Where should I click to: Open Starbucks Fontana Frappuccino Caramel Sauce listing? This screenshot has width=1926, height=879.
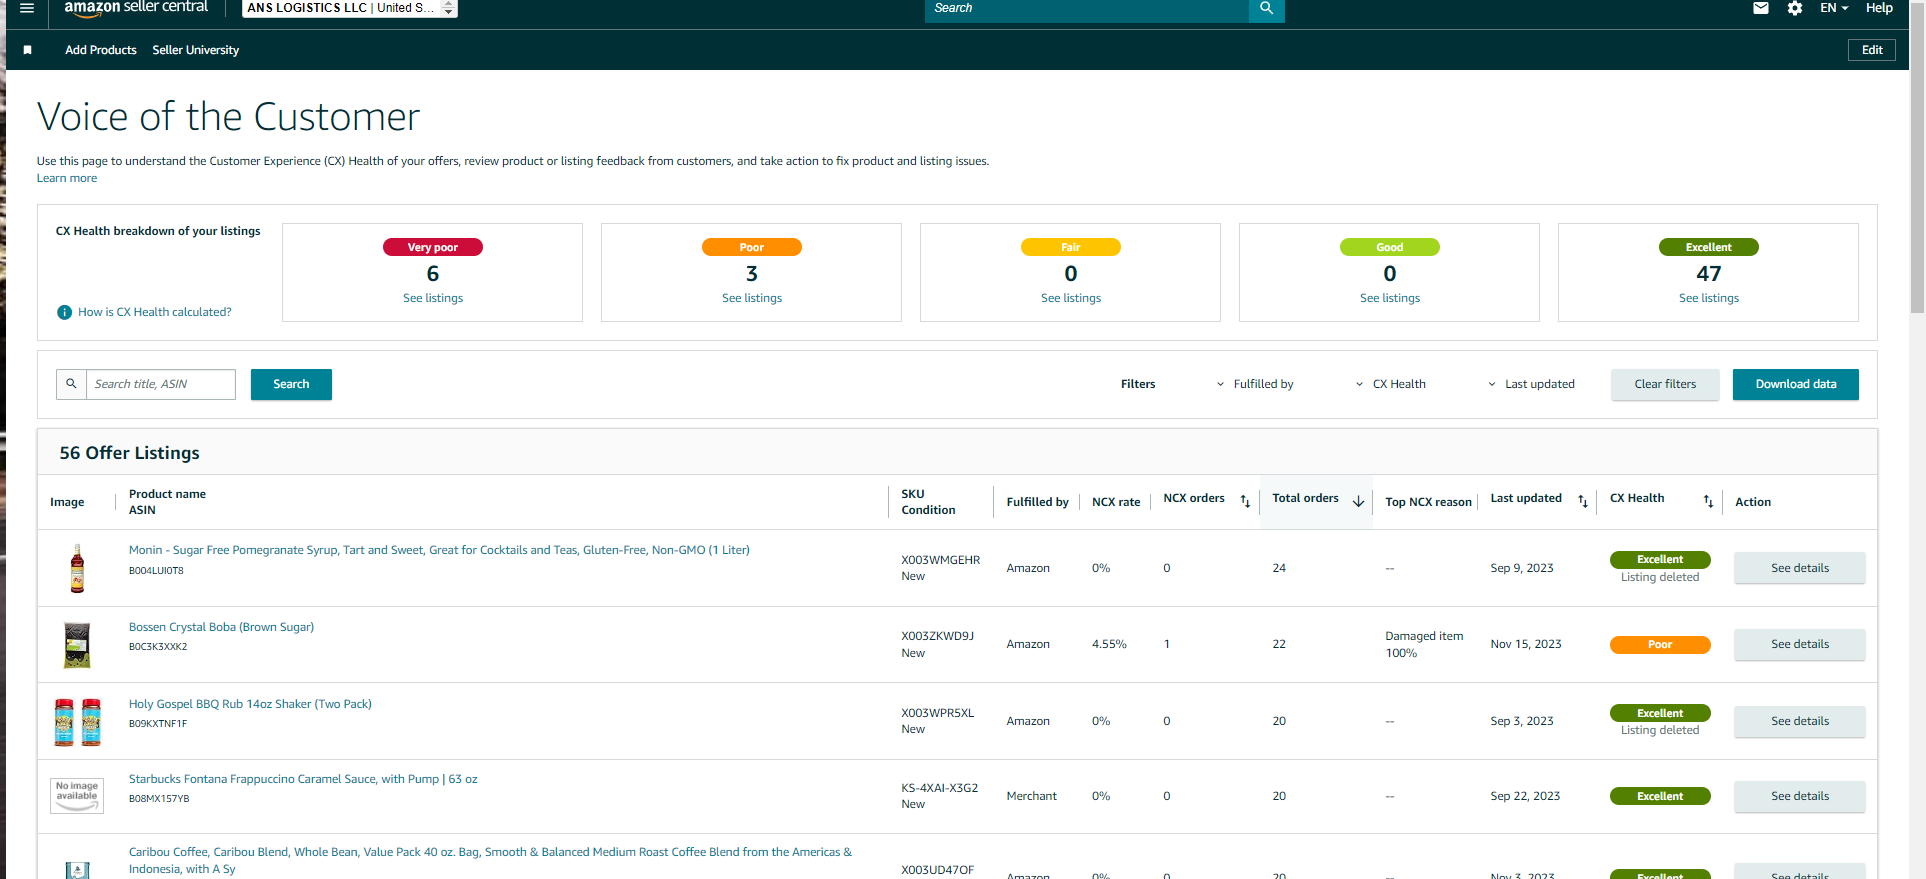[303, 779]
